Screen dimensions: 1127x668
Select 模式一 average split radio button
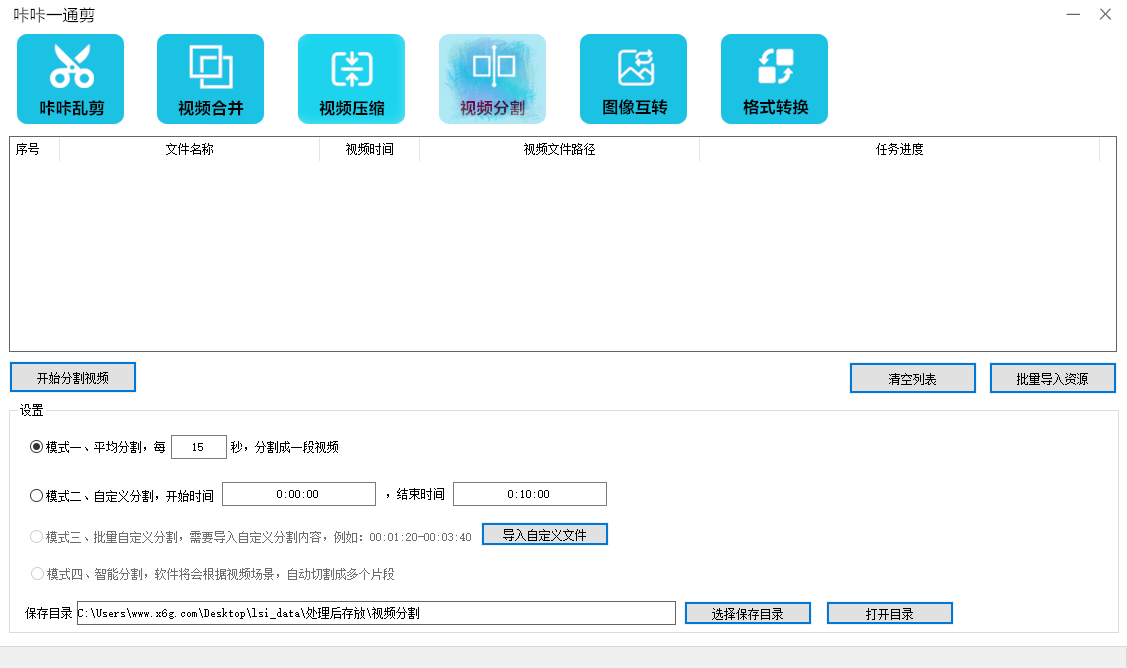(x=37, y=447)
